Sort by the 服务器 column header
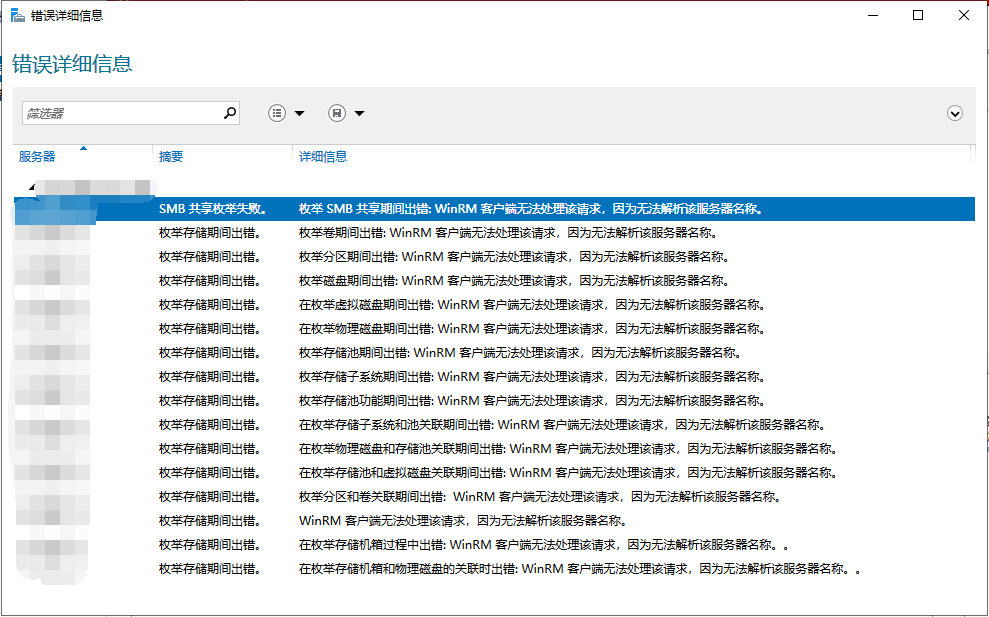989x617 pixels. 37,156
